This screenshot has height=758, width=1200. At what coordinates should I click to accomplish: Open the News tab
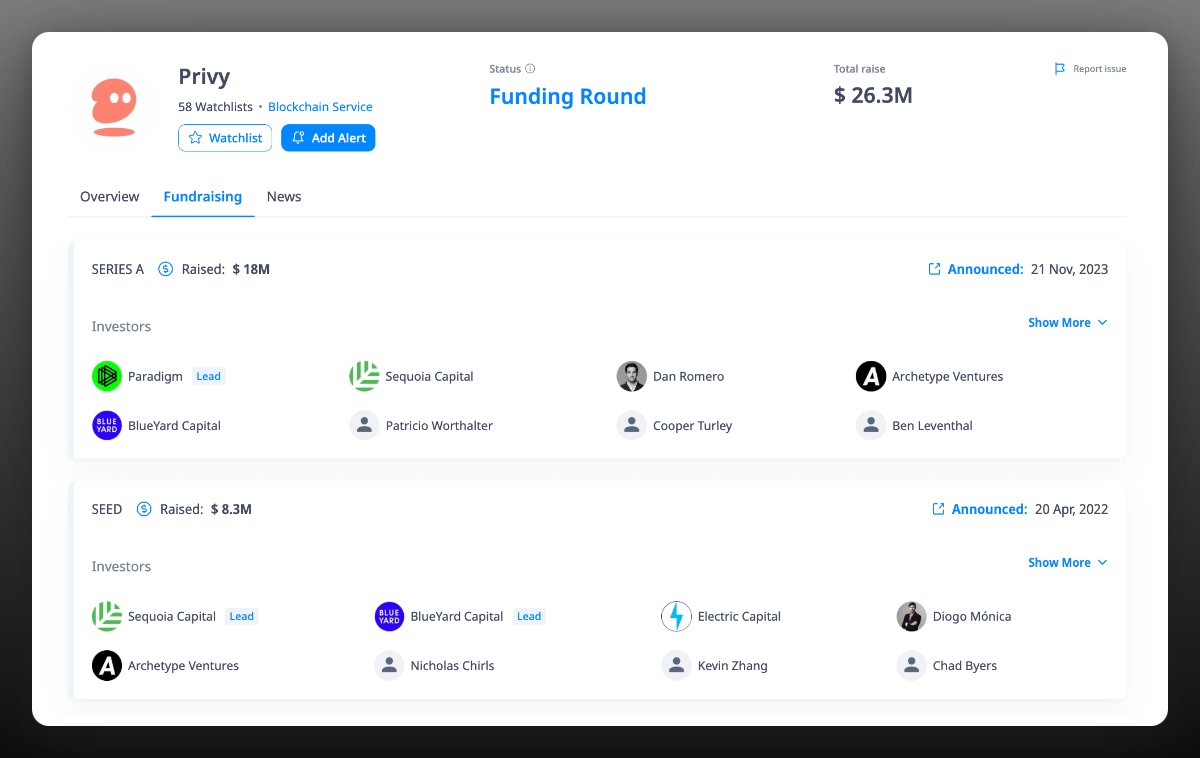pyautogui.click(x=284, y=196)
